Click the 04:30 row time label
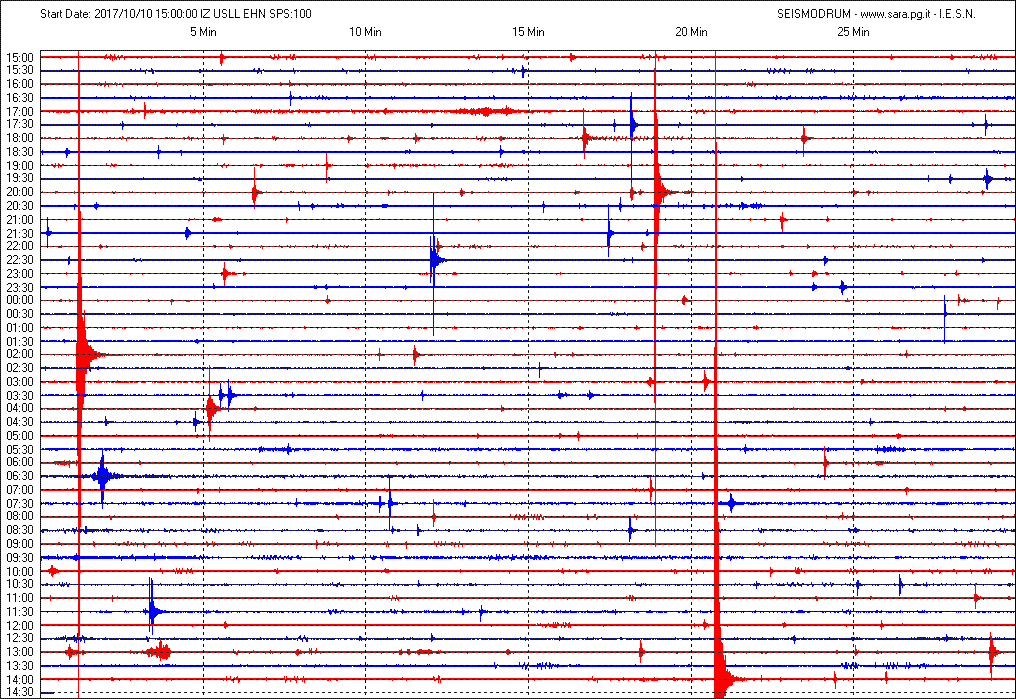The image size is (1016, 699). coord(20,422)
